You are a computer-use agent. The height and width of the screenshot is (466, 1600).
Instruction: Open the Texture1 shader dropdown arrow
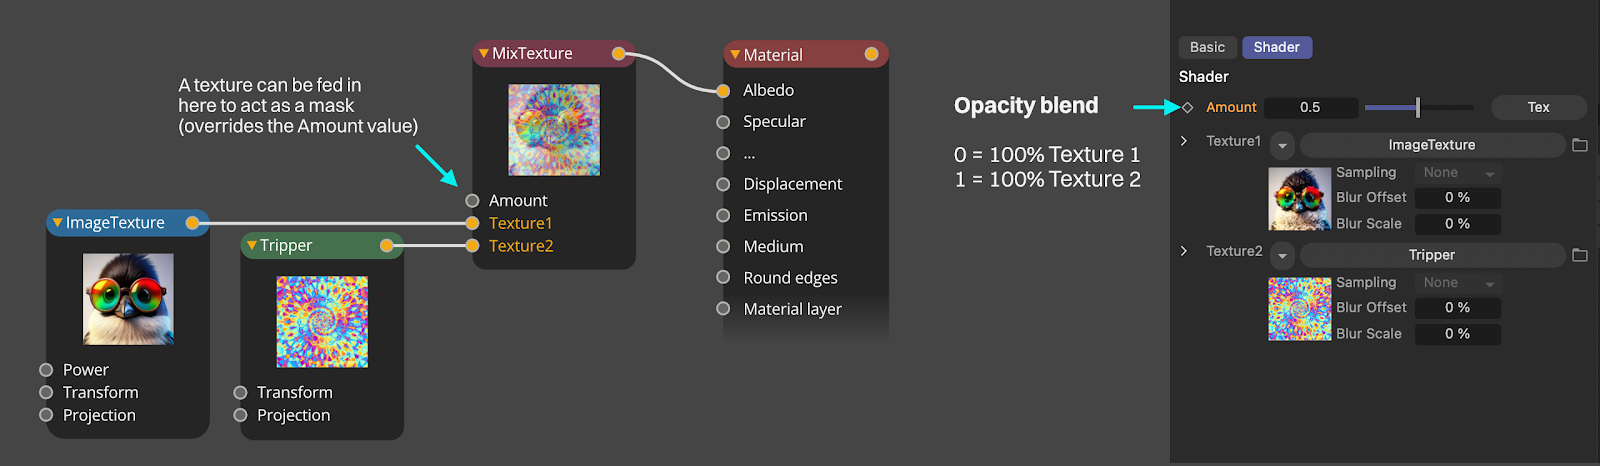pos(1282,146)
